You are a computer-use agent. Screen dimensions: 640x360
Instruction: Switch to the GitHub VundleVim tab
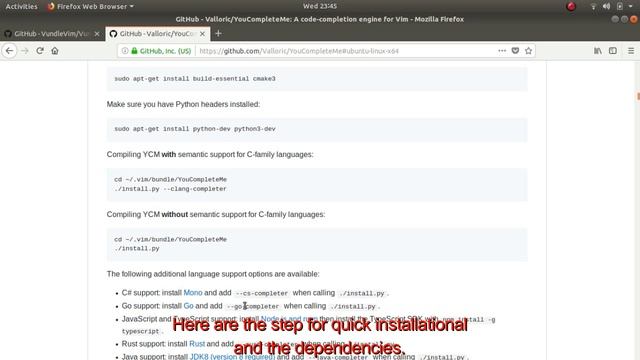(x=52, y=34)
